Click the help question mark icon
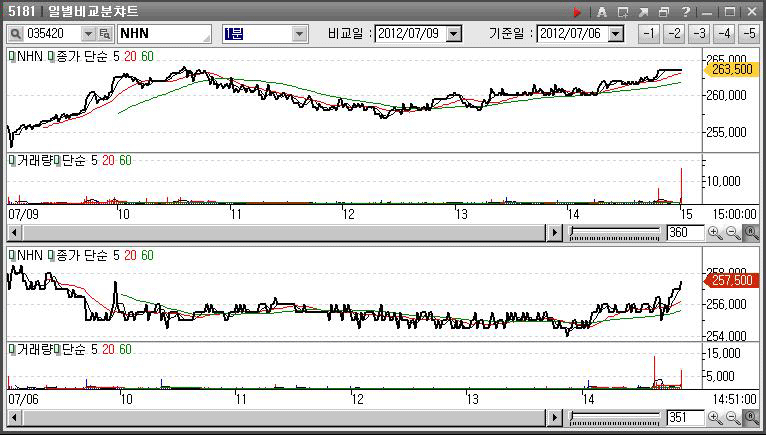This screenshot has width=766, height=435. [685, 12]
